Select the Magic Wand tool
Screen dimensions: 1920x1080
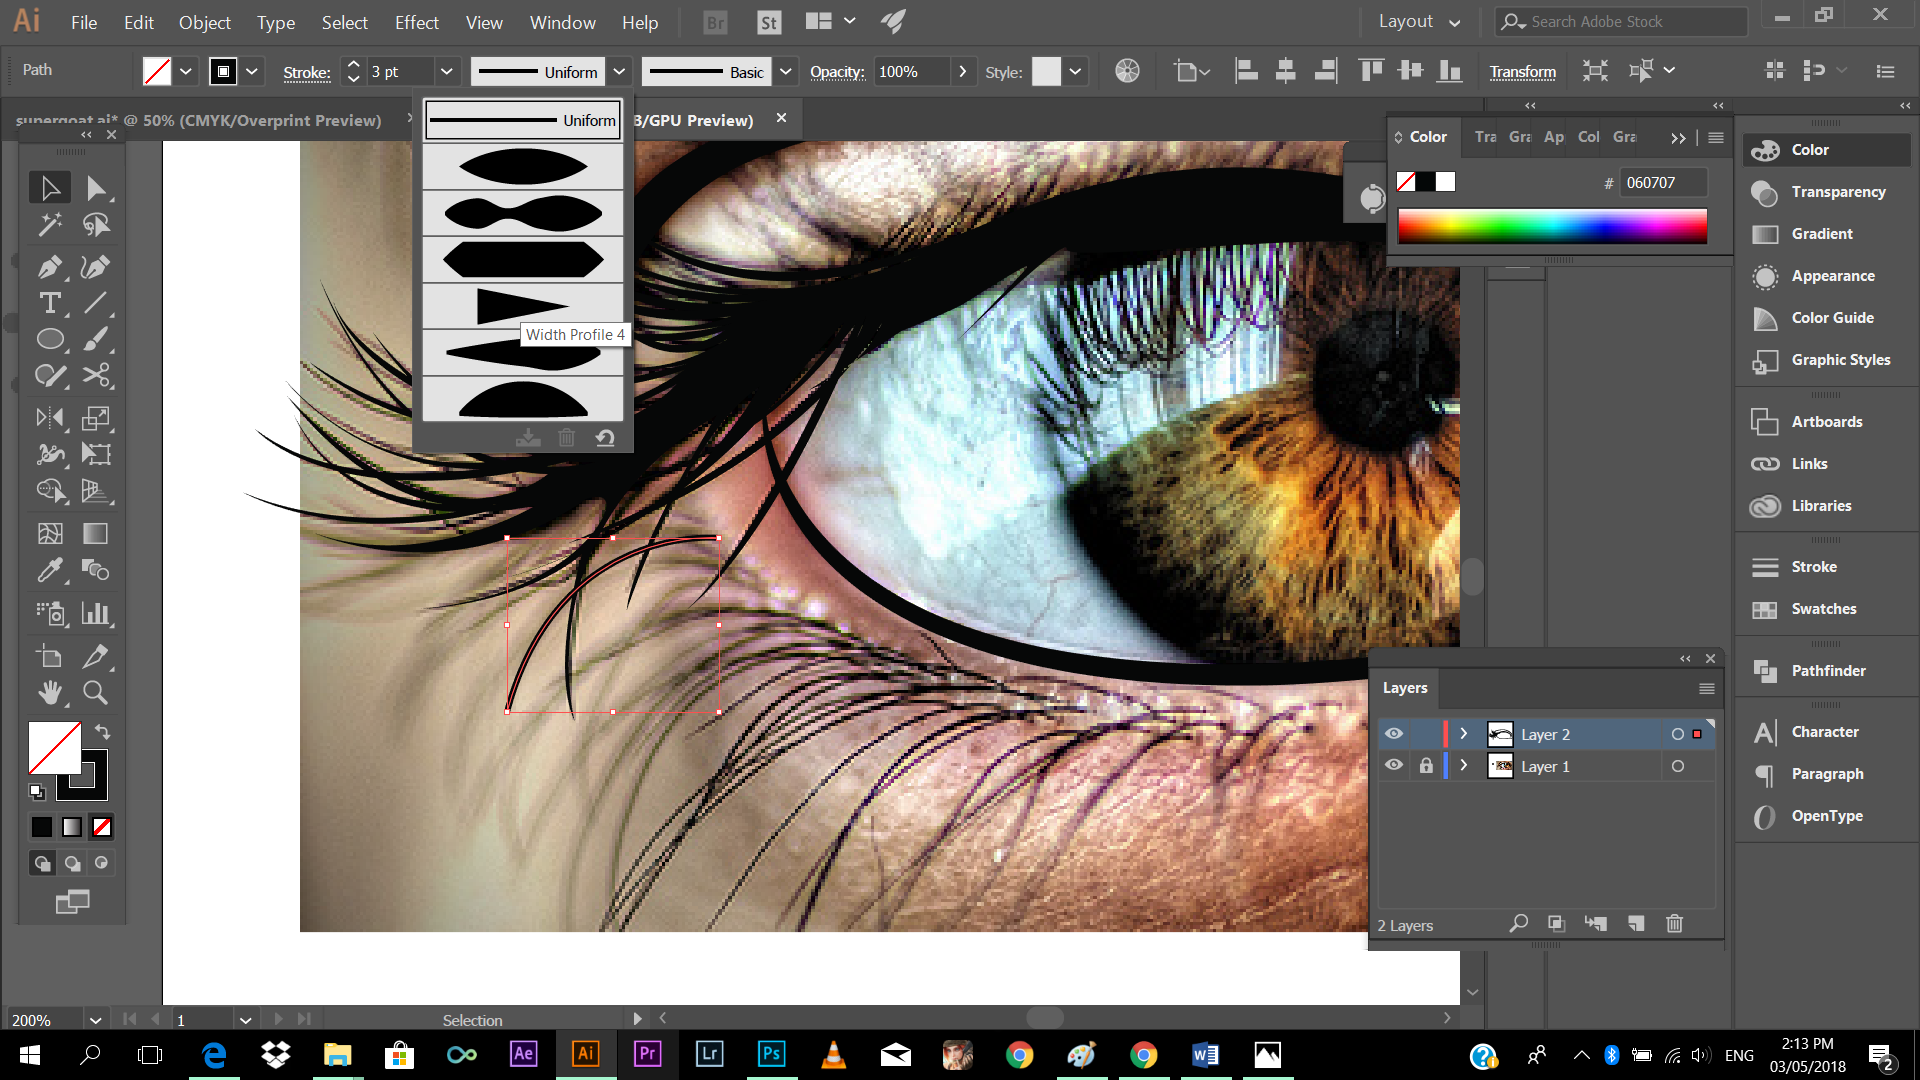coord(49,225)
